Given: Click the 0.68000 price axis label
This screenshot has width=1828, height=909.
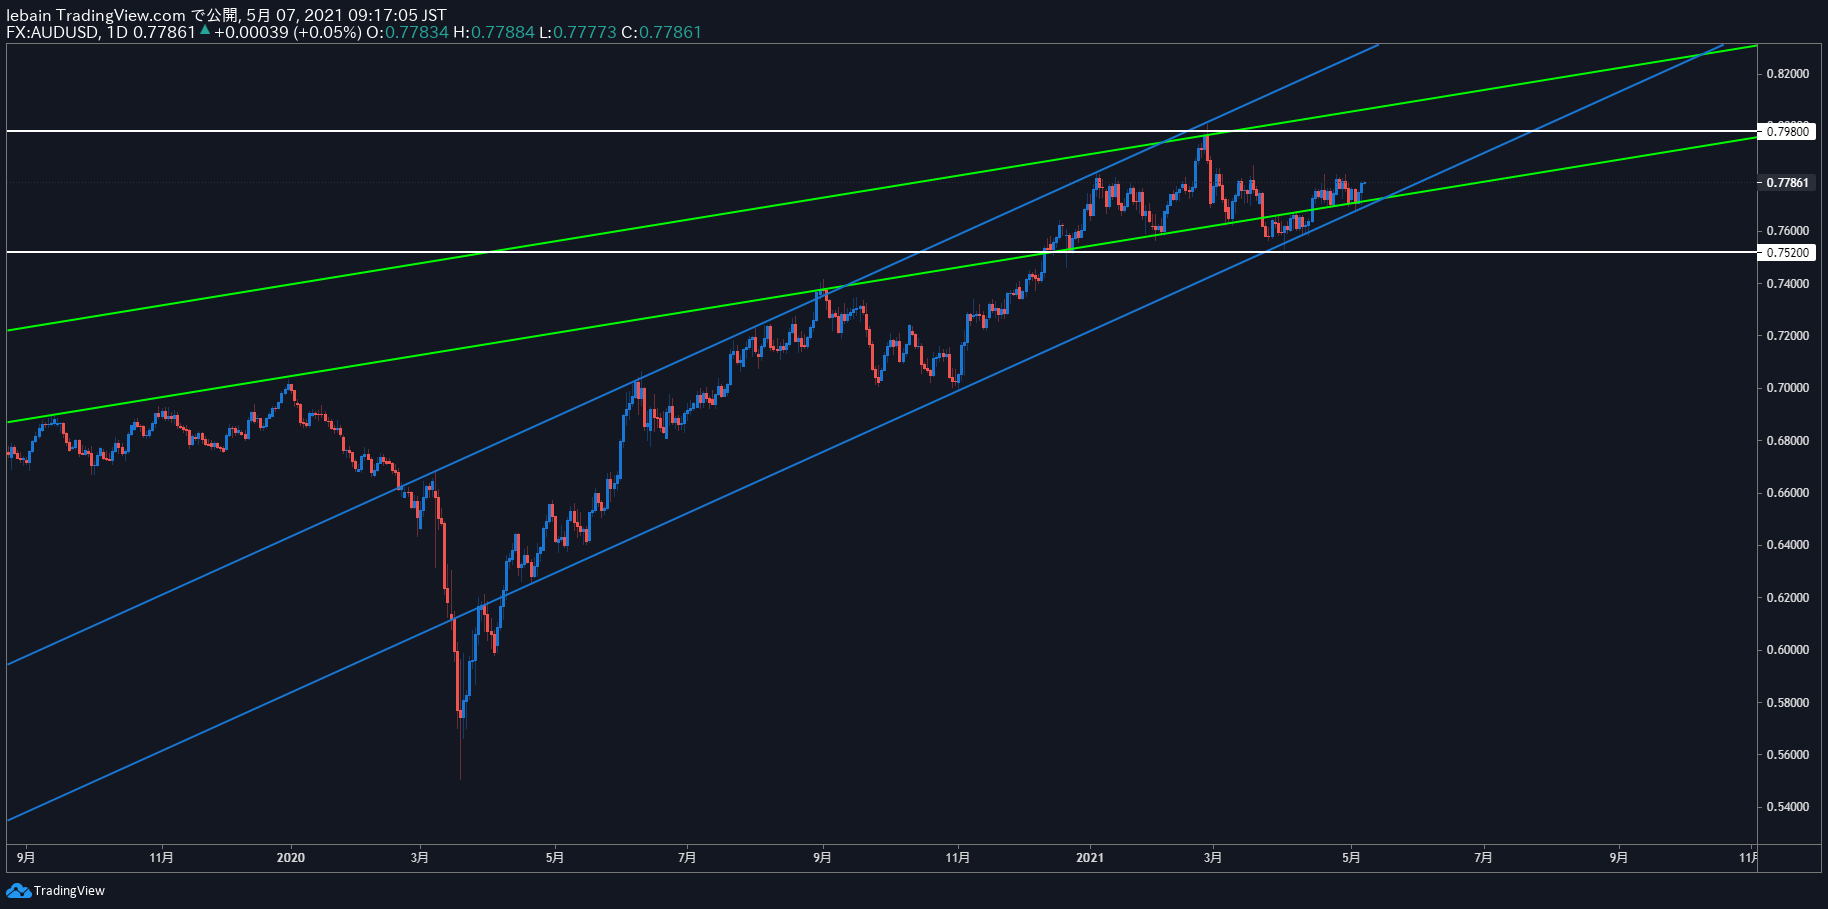Looking at the screenshot, I should (1788, 441).
